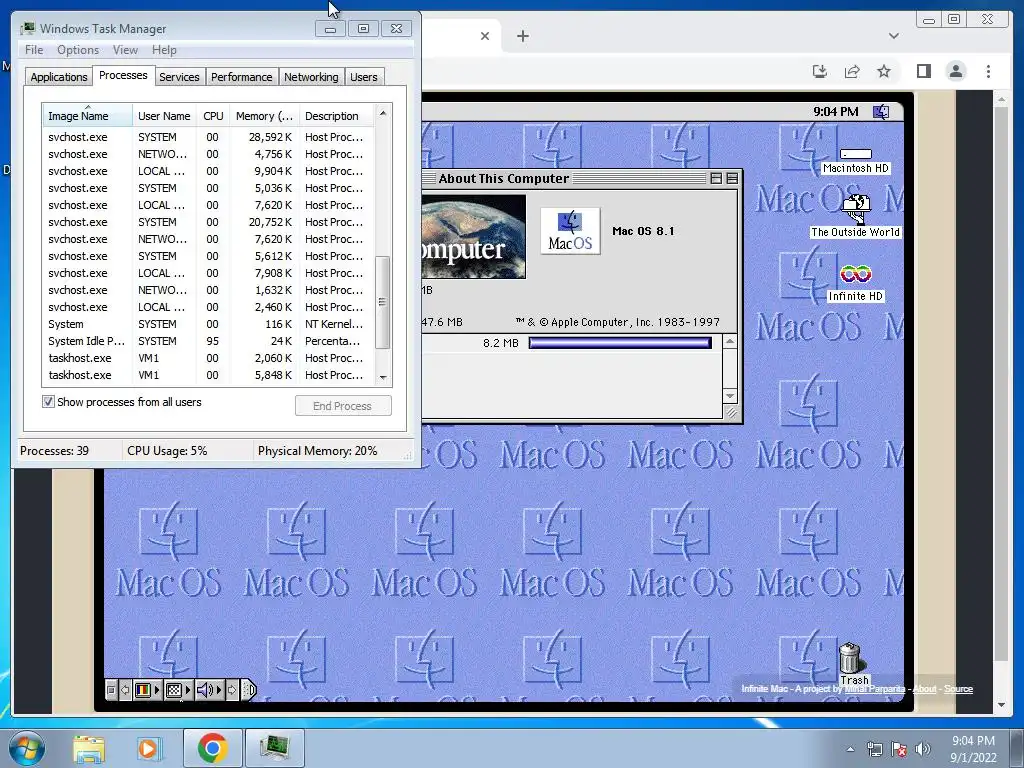
Task: Open the Chrome profile avatar icon
Action: click(955, 71)
